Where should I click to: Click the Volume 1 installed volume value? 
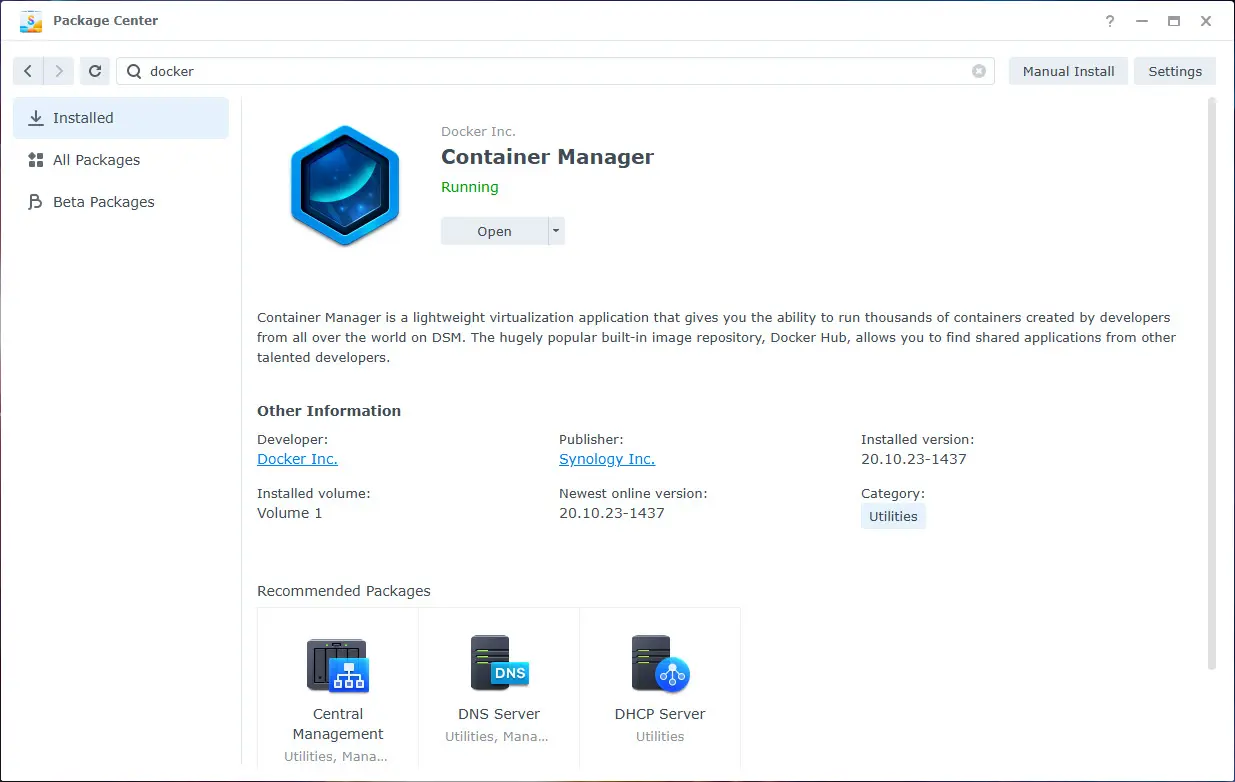(x=290, y=513)
